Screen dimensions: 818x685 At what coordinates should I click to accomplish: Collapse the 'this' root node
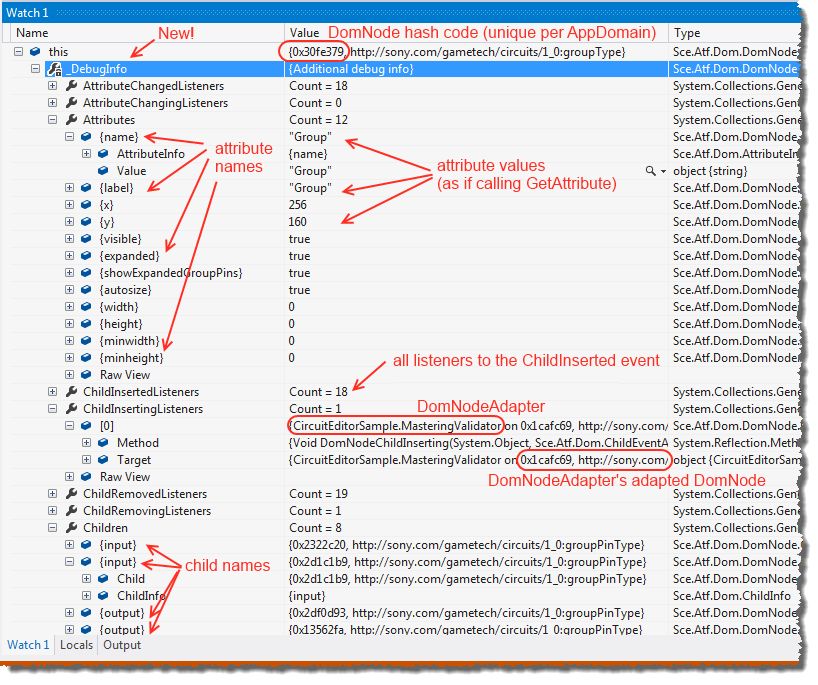coord(18,52)
